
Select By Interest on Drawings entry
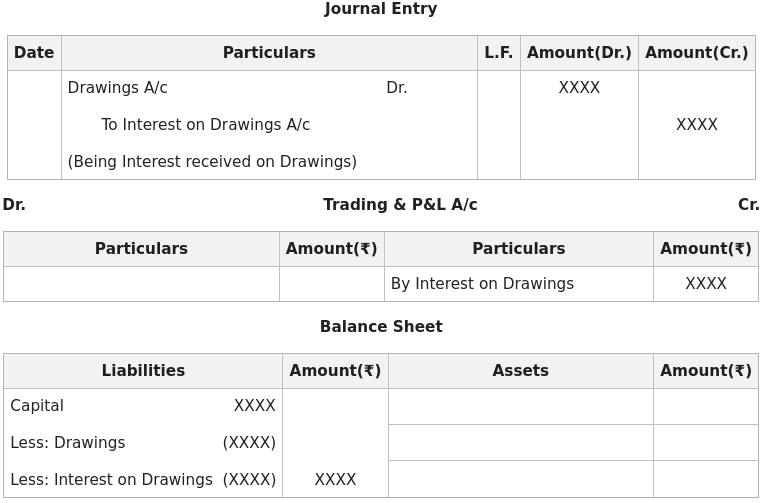482,284
